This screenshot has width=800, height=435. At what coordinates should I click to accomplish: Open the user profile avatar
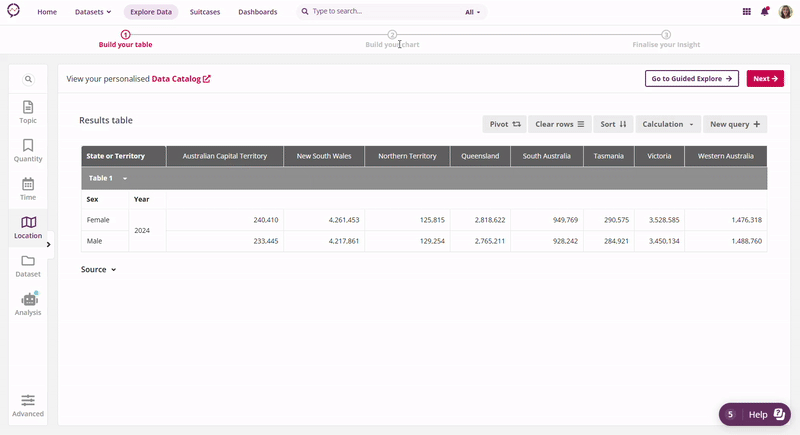[x=785, y=12]
